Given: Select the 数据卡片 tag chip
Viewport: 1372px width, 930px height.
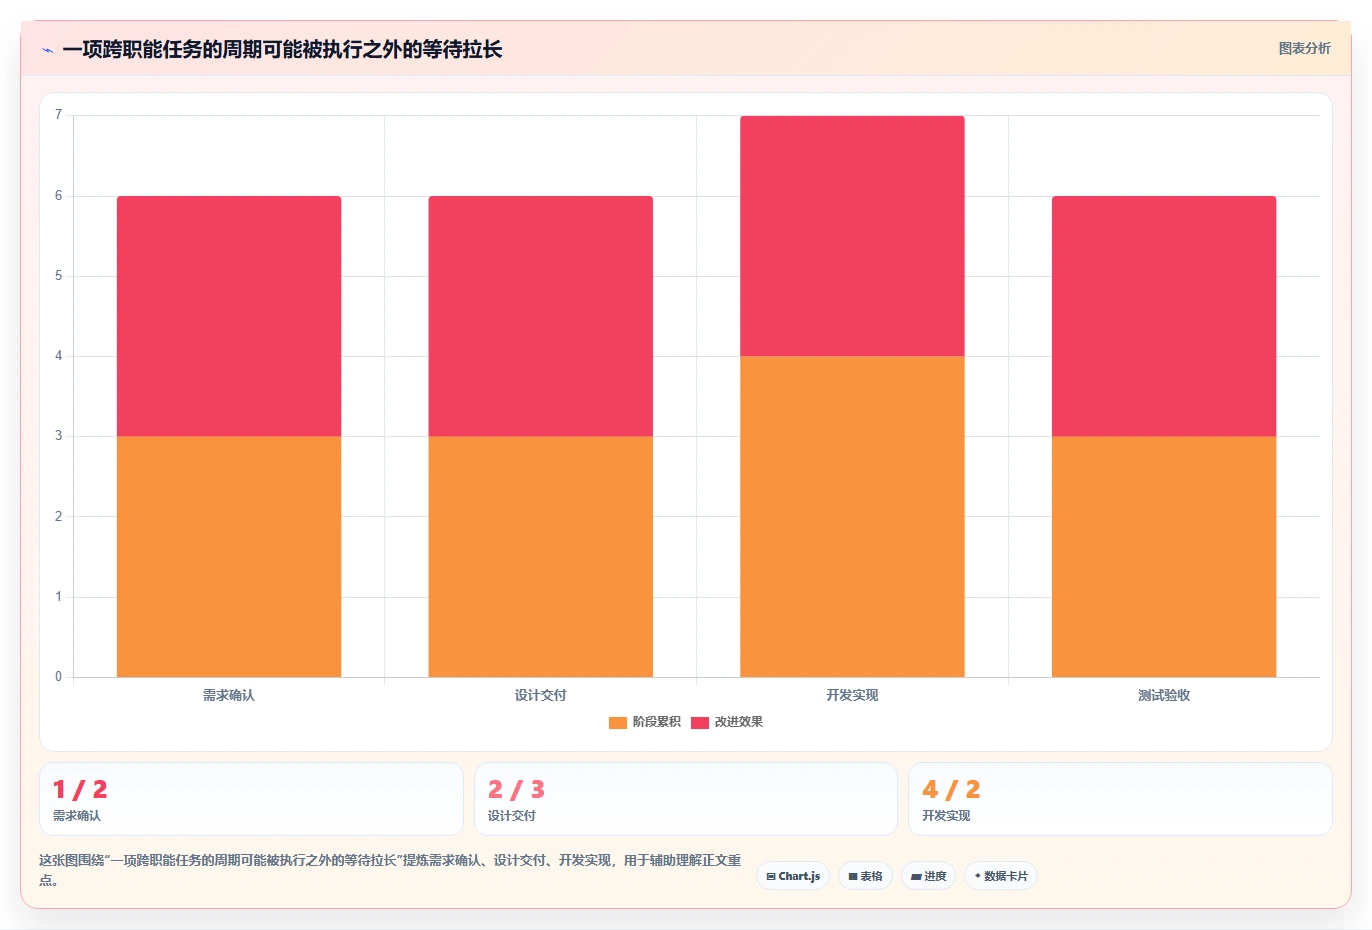Looking at the screenshot, I should (x=1000, y=876).
